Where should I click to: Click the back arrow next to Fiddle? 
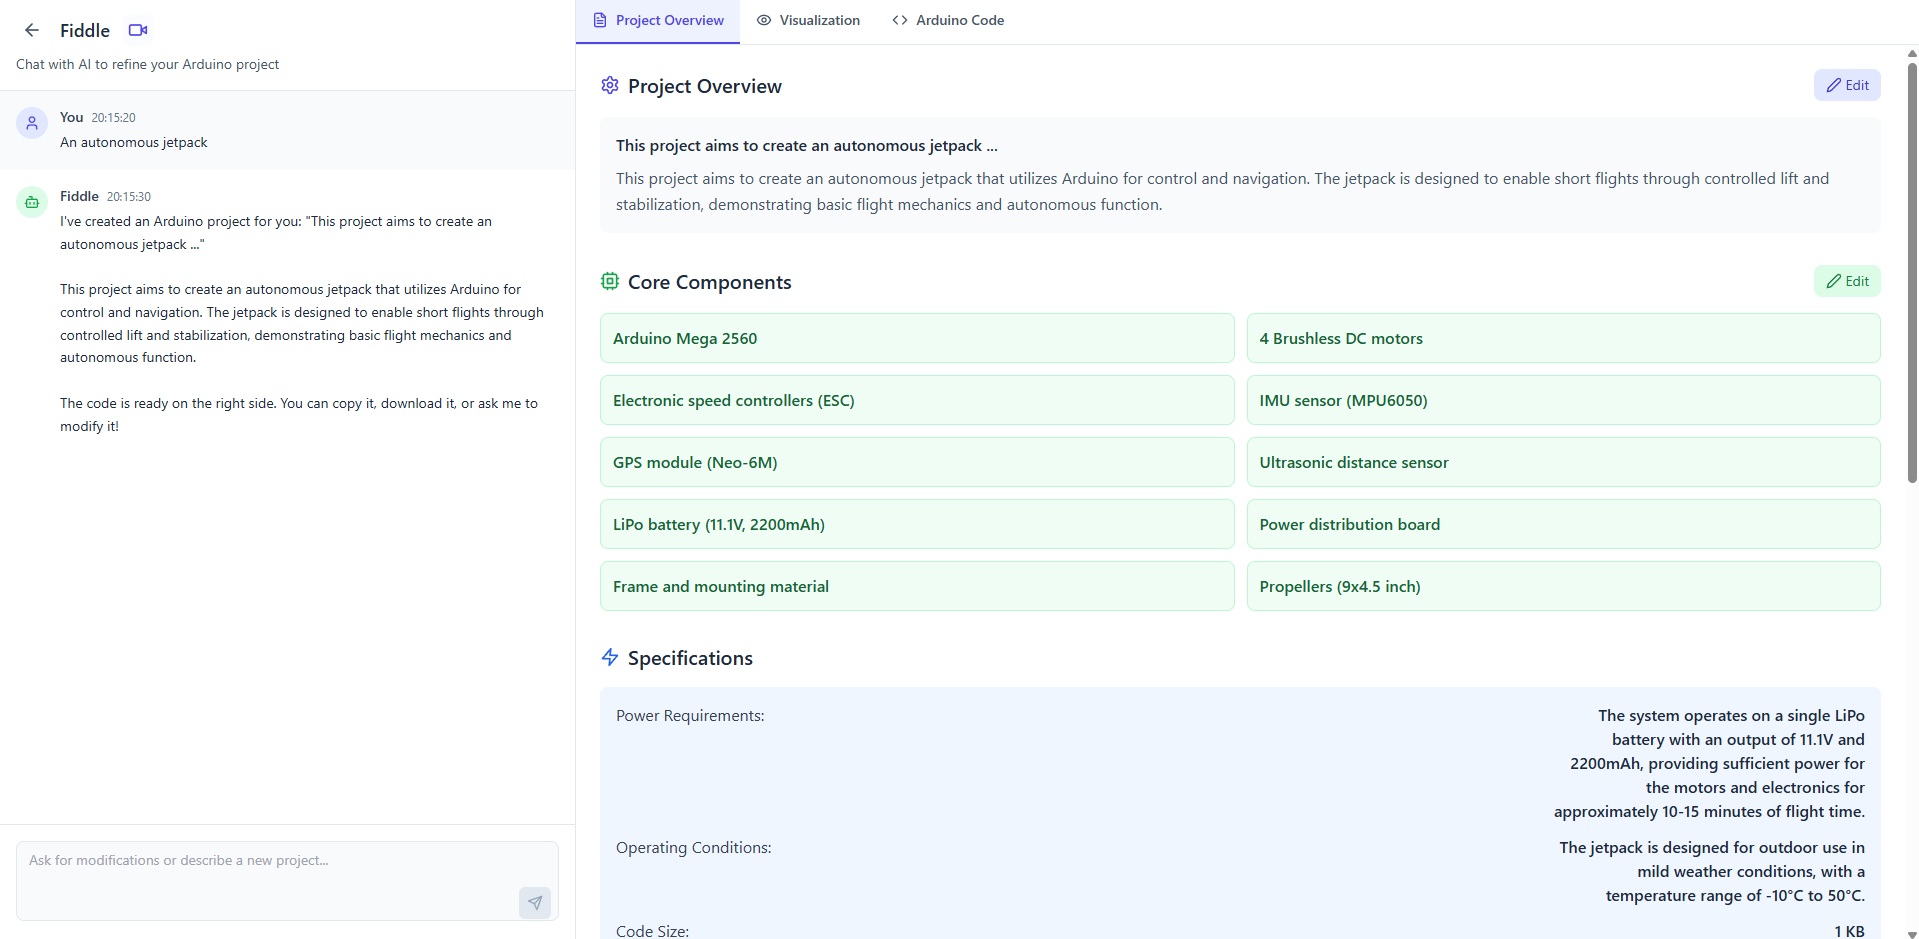point(32,30)
